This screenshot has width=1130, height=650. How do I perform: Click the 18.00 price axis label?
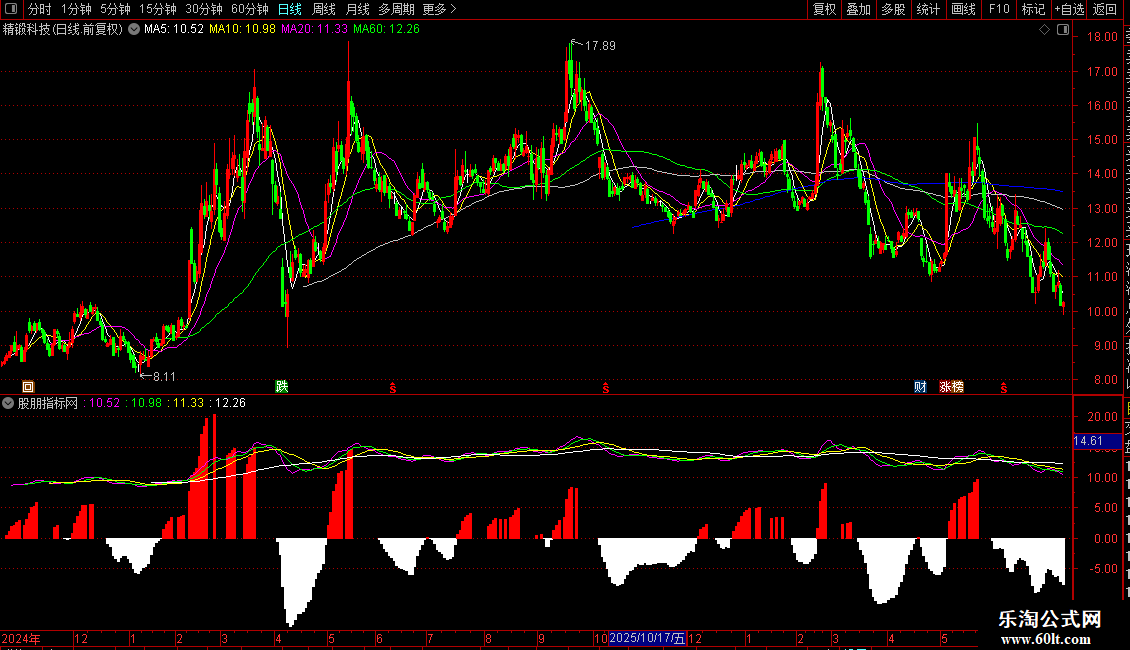click(1103, 37)
